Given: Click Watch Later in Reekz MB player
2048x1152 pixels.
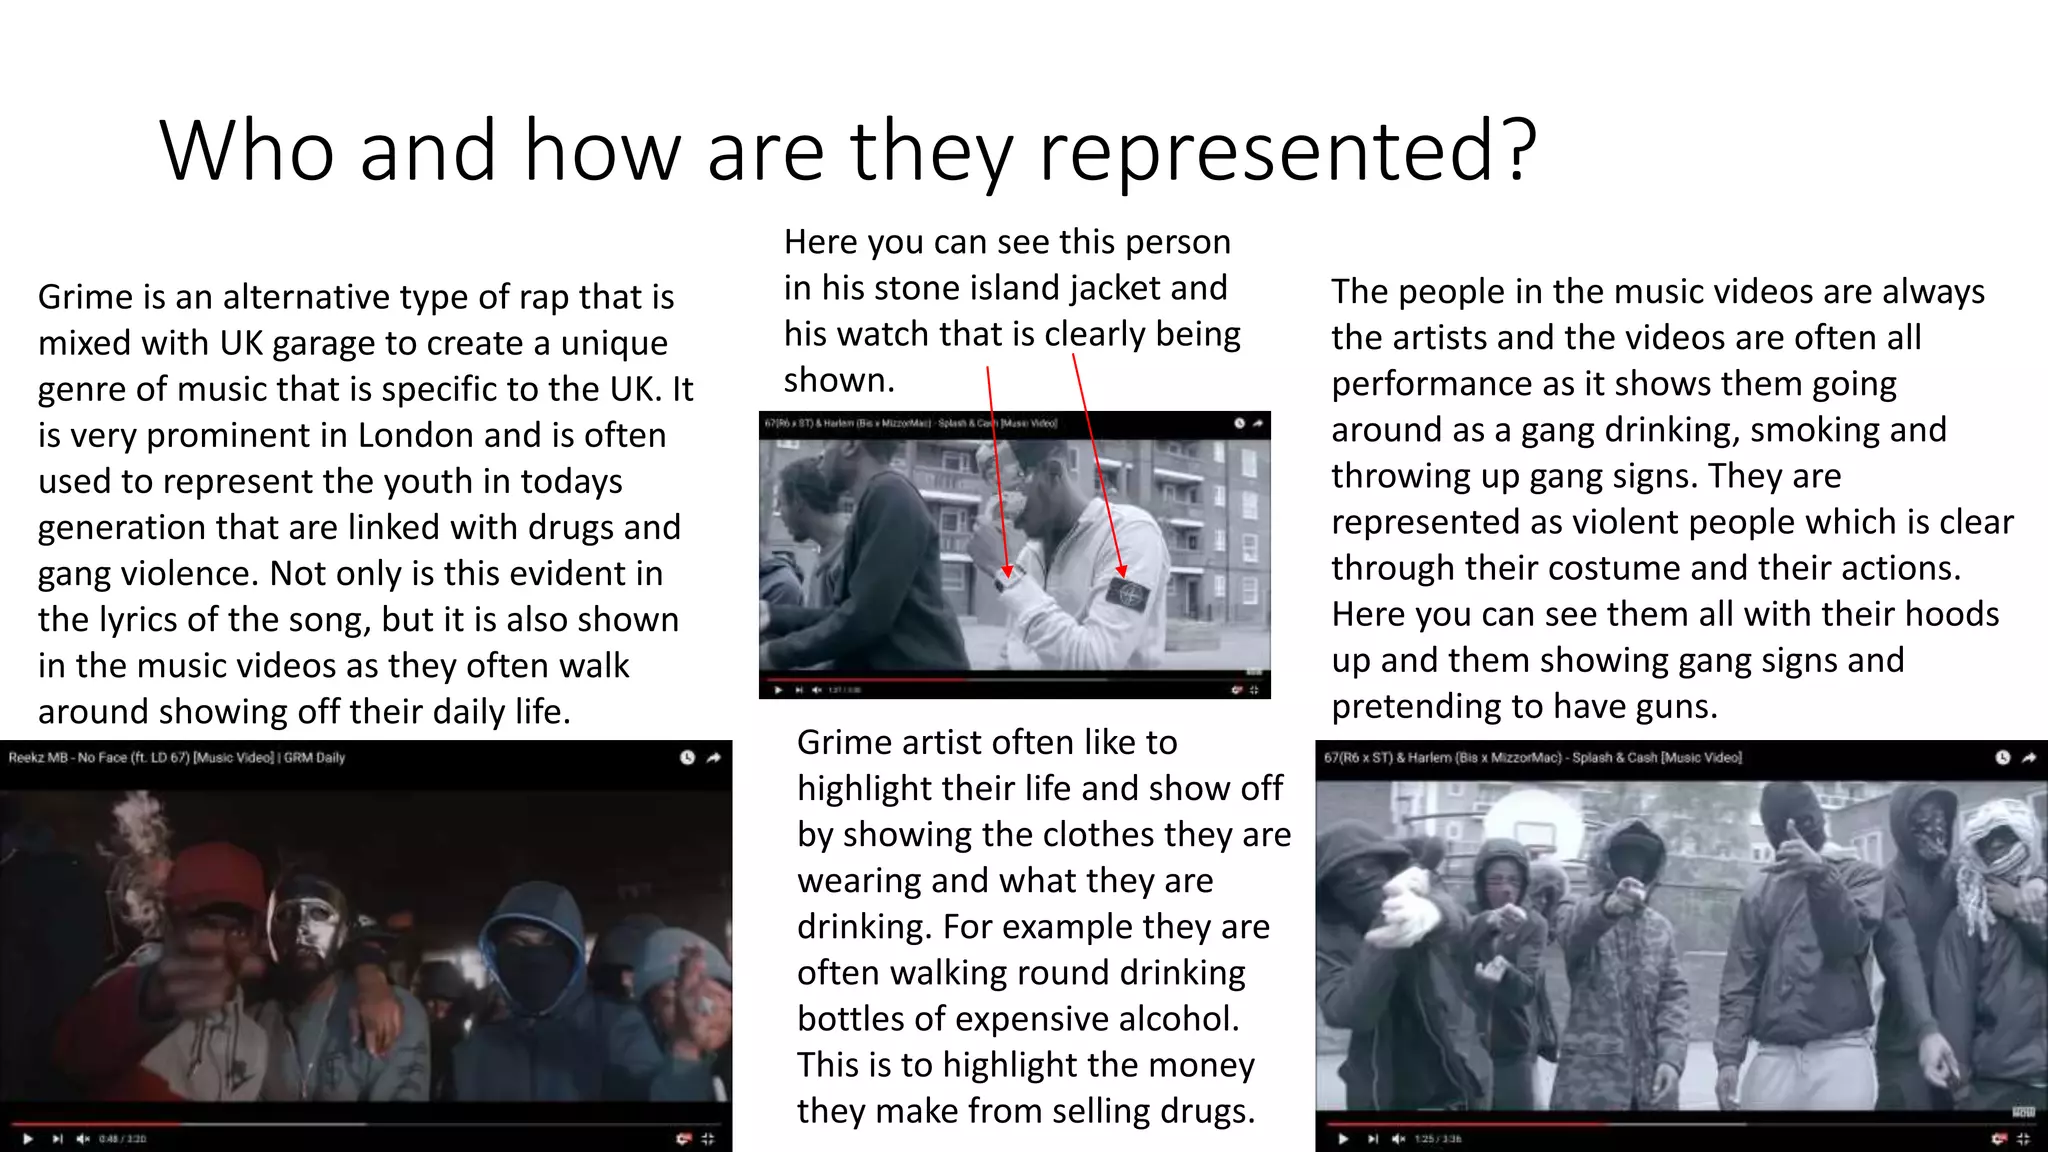Looking at the screenshot, I should [687, 758].
